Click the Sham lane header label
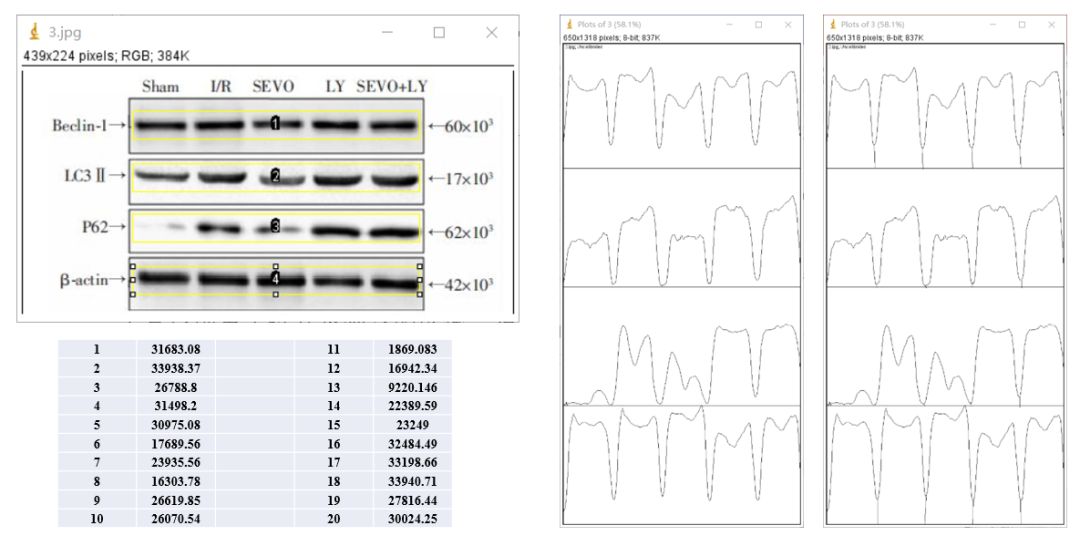Screen dimensions: 1080x546 point(160,87)
